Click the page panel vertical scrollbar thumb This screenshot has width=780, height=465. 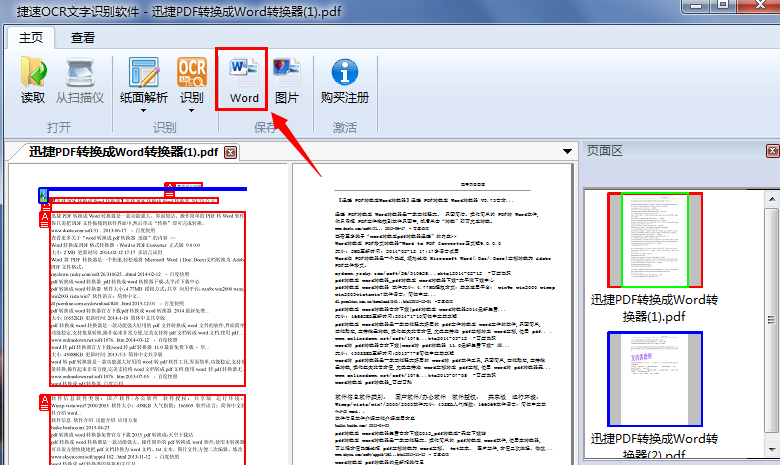[x=772, y=320]
